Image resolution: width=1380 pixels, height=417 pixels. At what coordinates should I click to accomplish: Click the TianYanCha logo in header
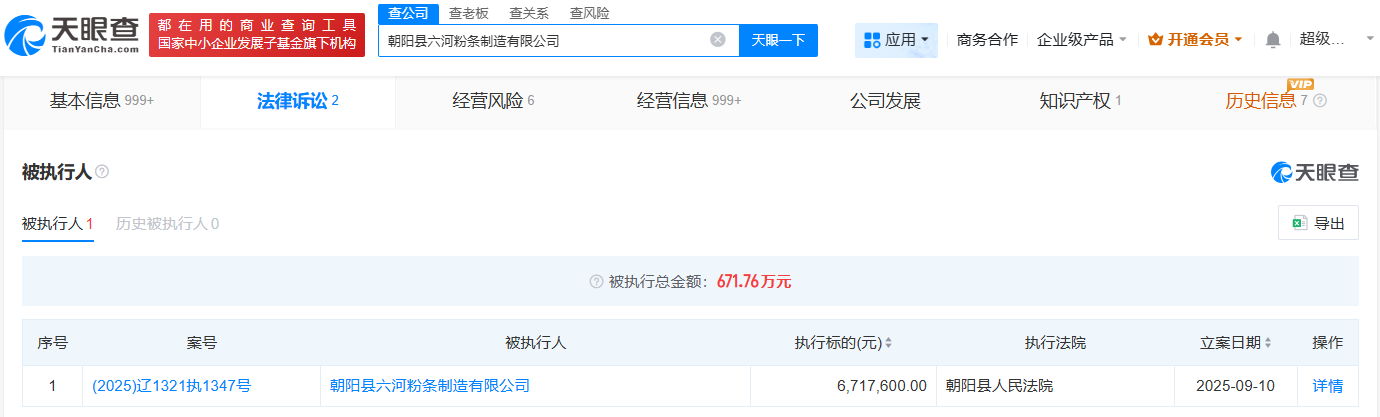pos(72,36)
